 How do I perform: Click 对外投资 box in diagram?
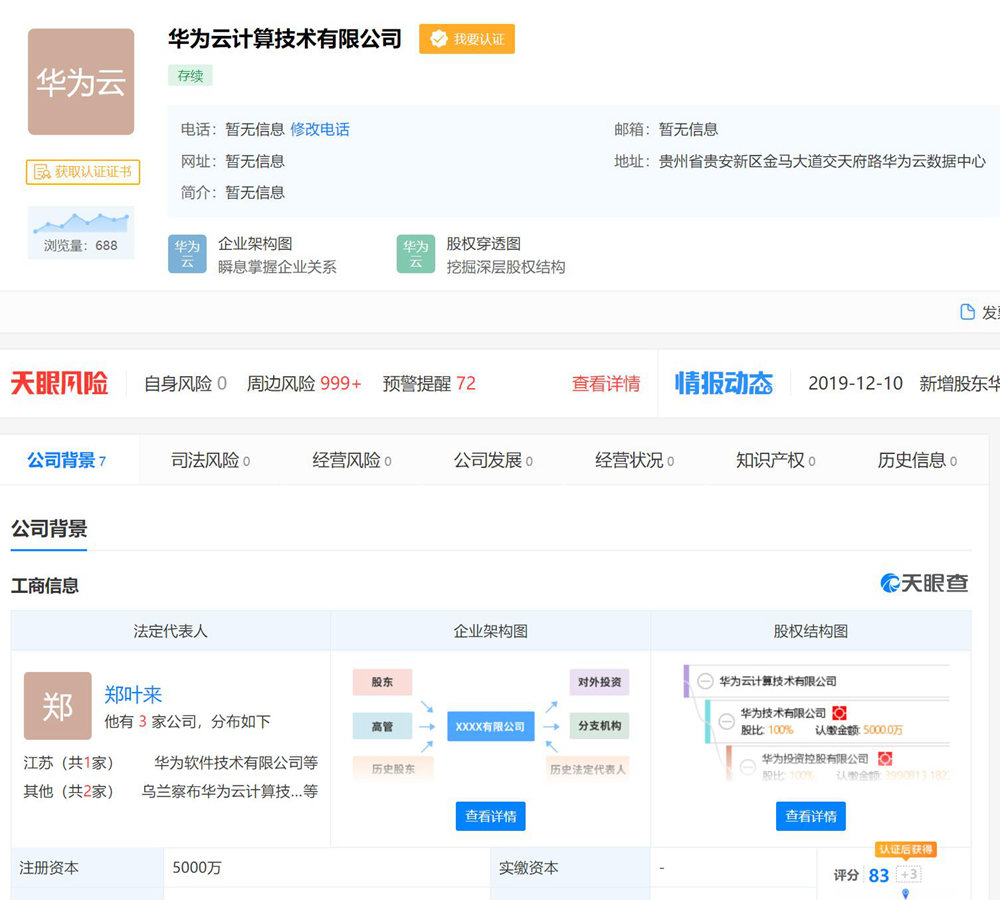599,682
